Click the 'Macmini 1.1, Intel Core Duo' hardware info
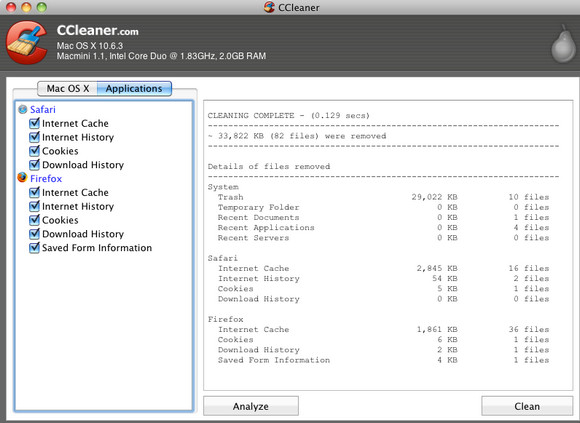 161,56
